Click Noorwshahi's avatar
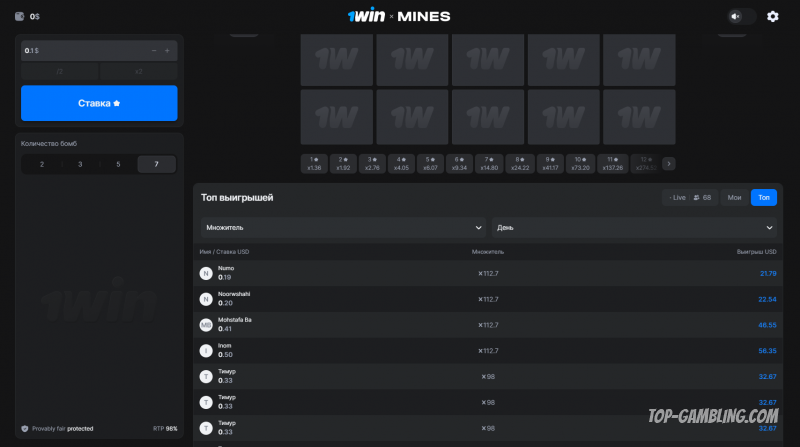Screen dimensions: 800x447 click(x=206, y=299)
